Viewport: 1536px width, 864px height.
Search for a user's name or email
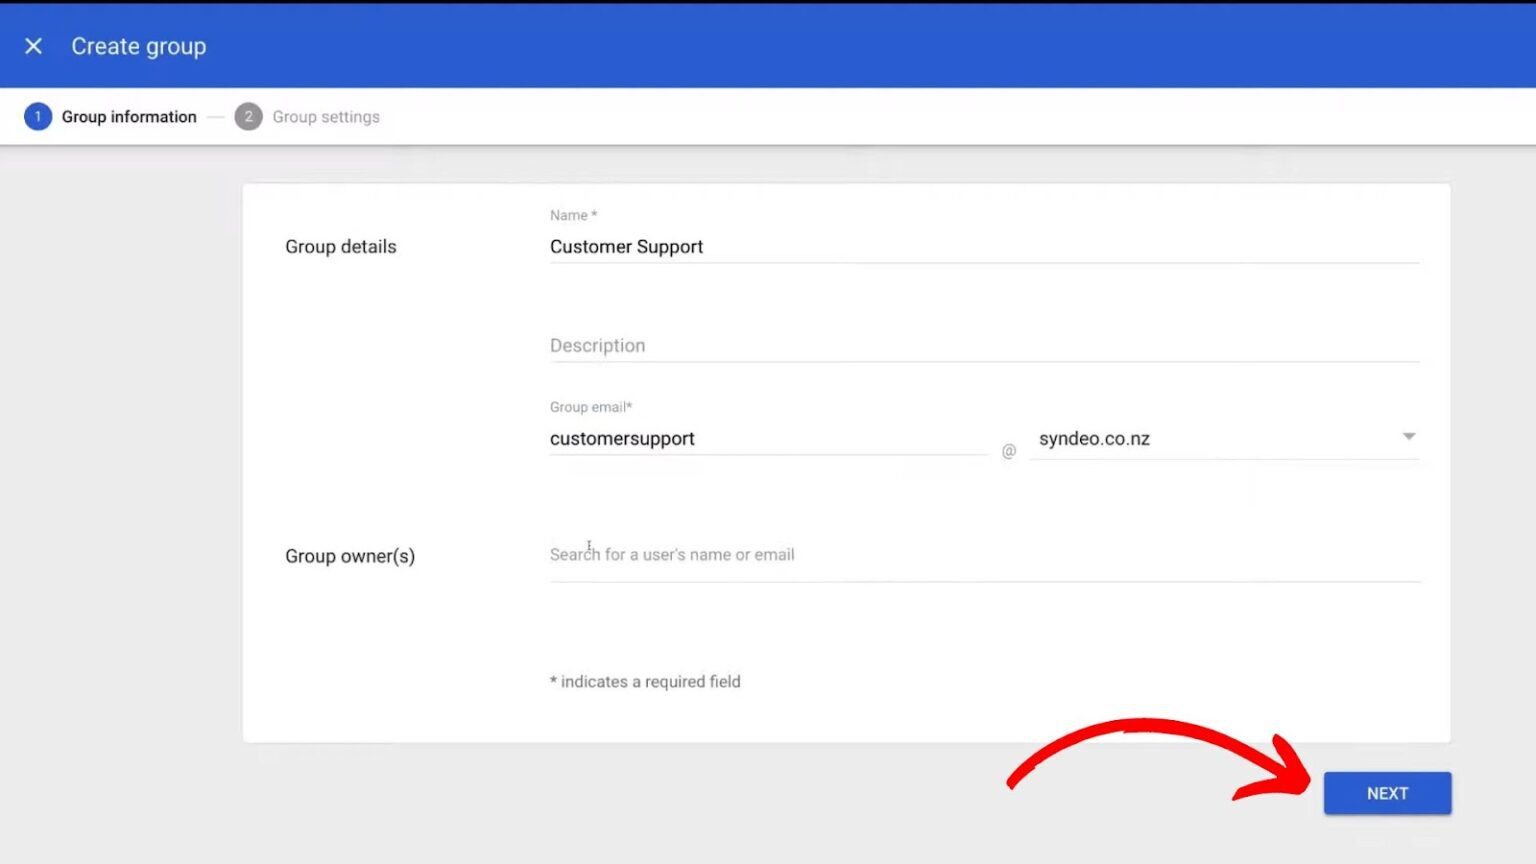click(x=984, y=555)
